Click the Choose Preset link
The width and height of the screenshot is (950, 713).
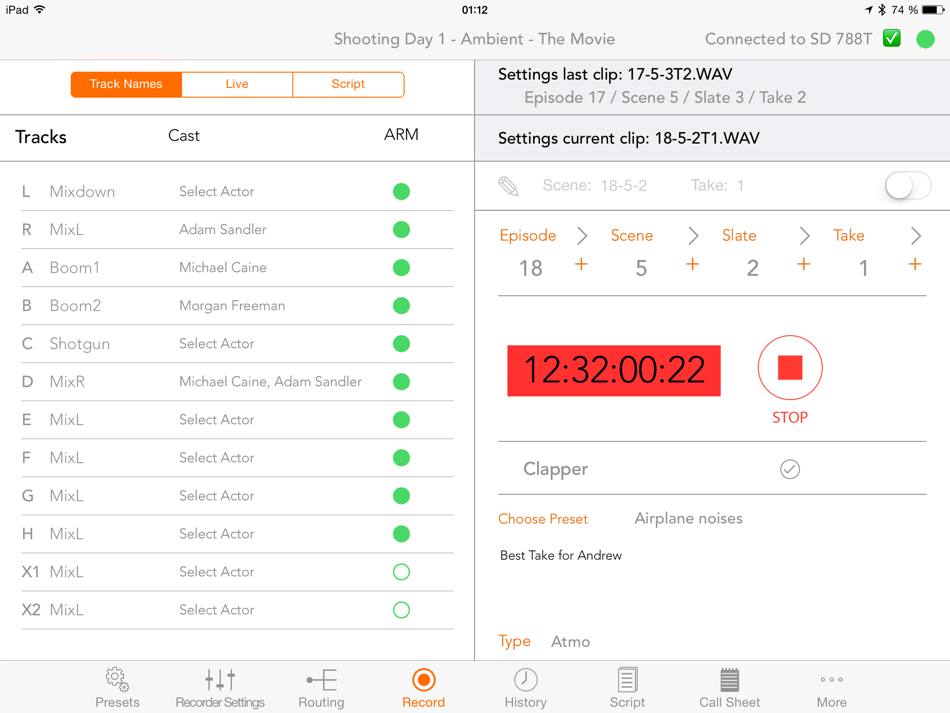tap(543, 518)
